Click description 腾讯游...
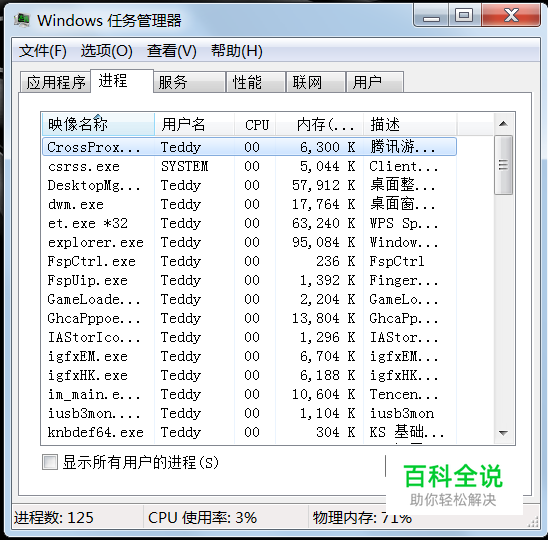The image size is (548, 540). (x=403, y=147)
